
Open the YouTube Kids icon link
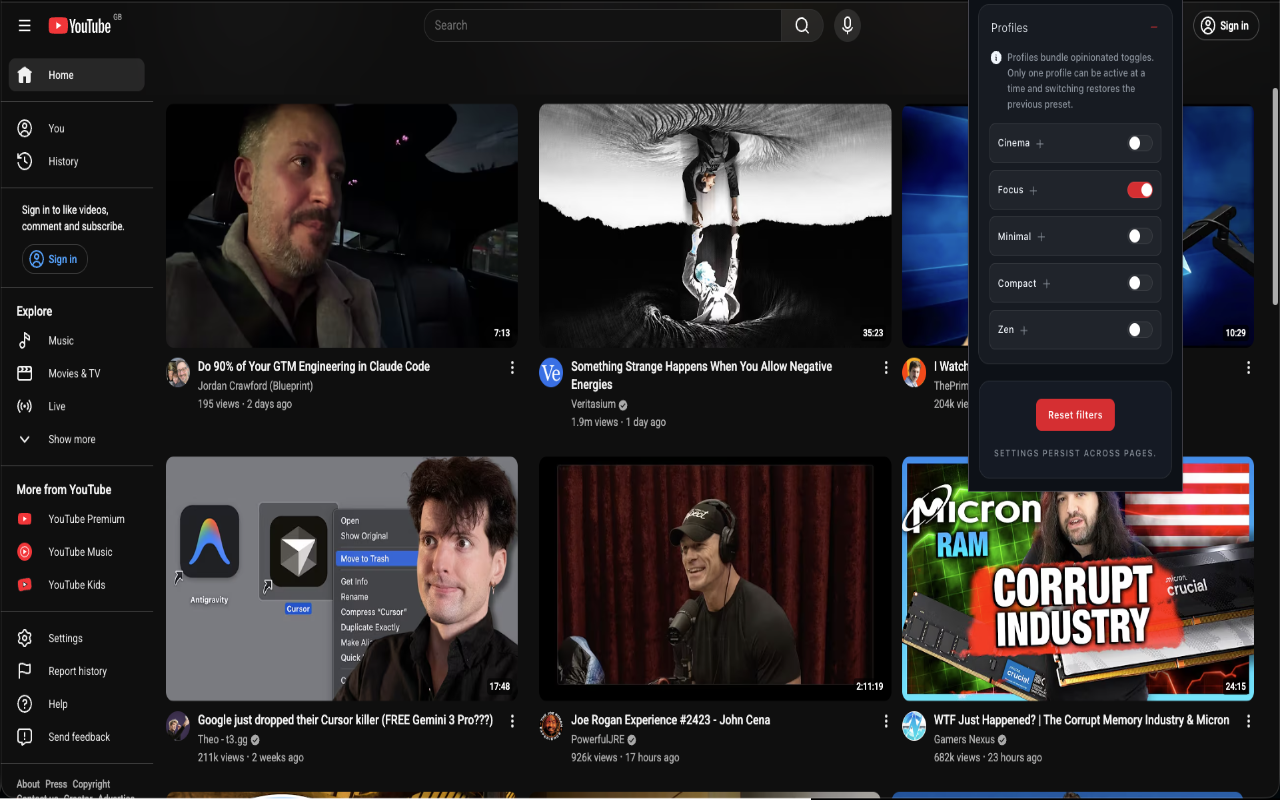[x=25, y=585]
